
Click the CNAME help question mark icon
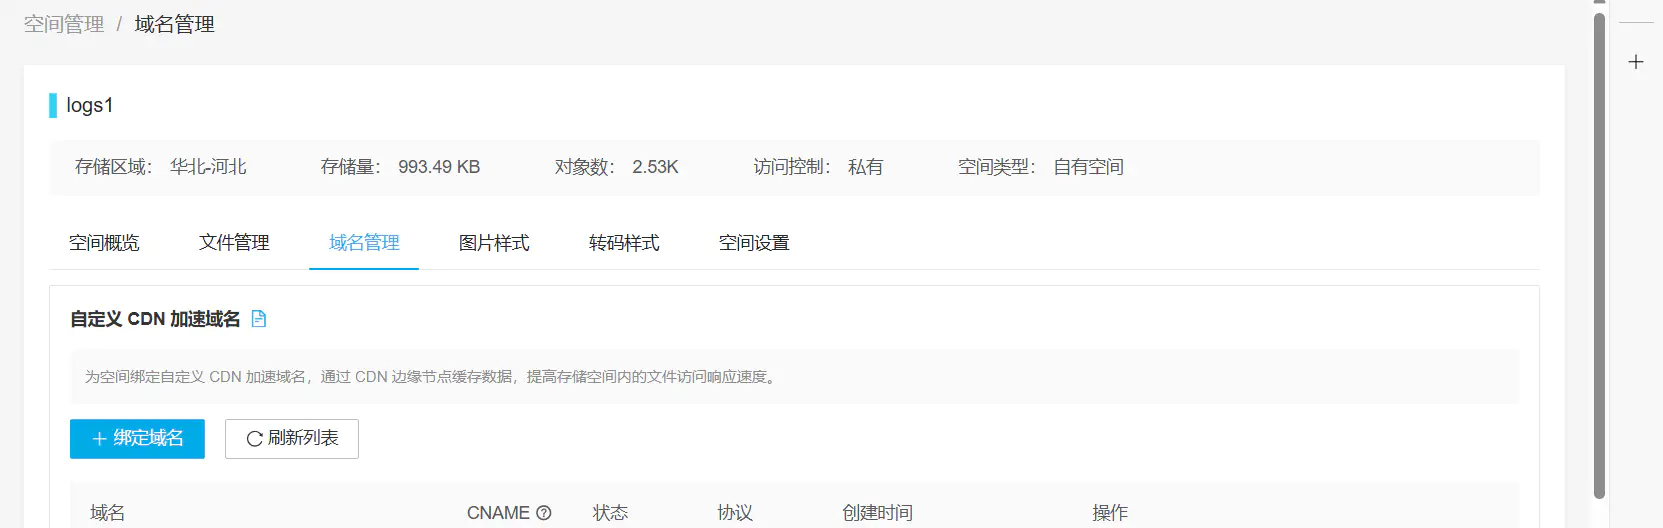pos(544,513)
